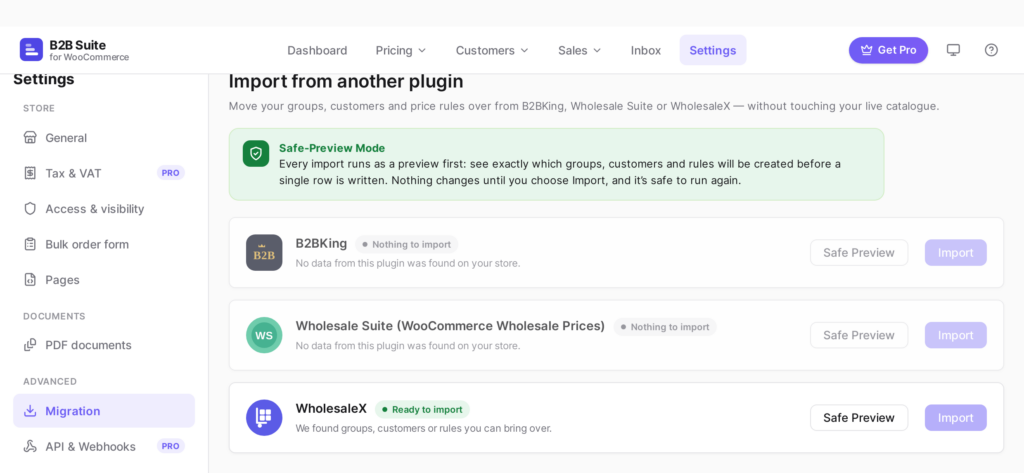Click the Get Pro button
The height and width of the screenshot is (473, 1024).
tap(888, 50)
